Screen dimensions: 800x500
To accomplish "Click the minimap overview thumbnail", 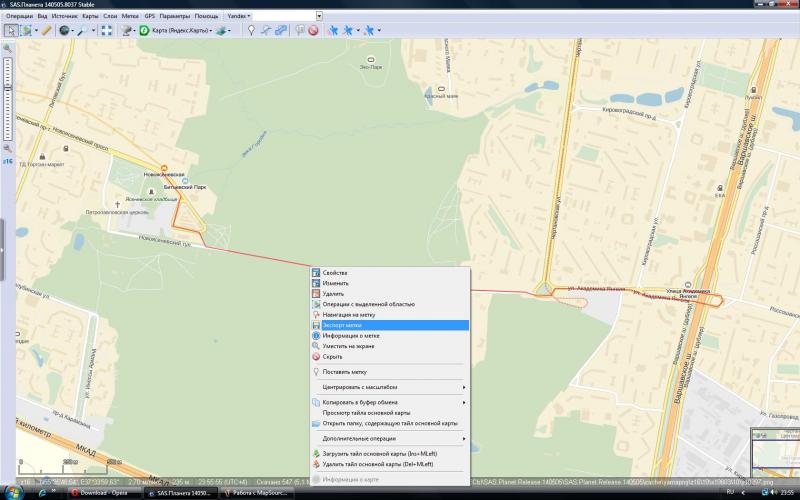I will coord(776,453).
